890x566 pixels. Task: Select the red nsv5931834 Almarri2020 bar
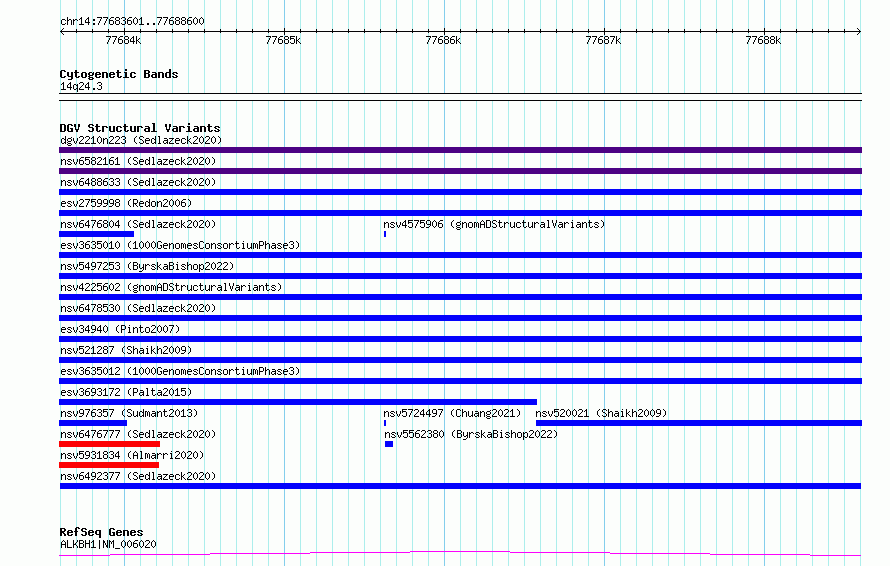[x=109, y=465]
